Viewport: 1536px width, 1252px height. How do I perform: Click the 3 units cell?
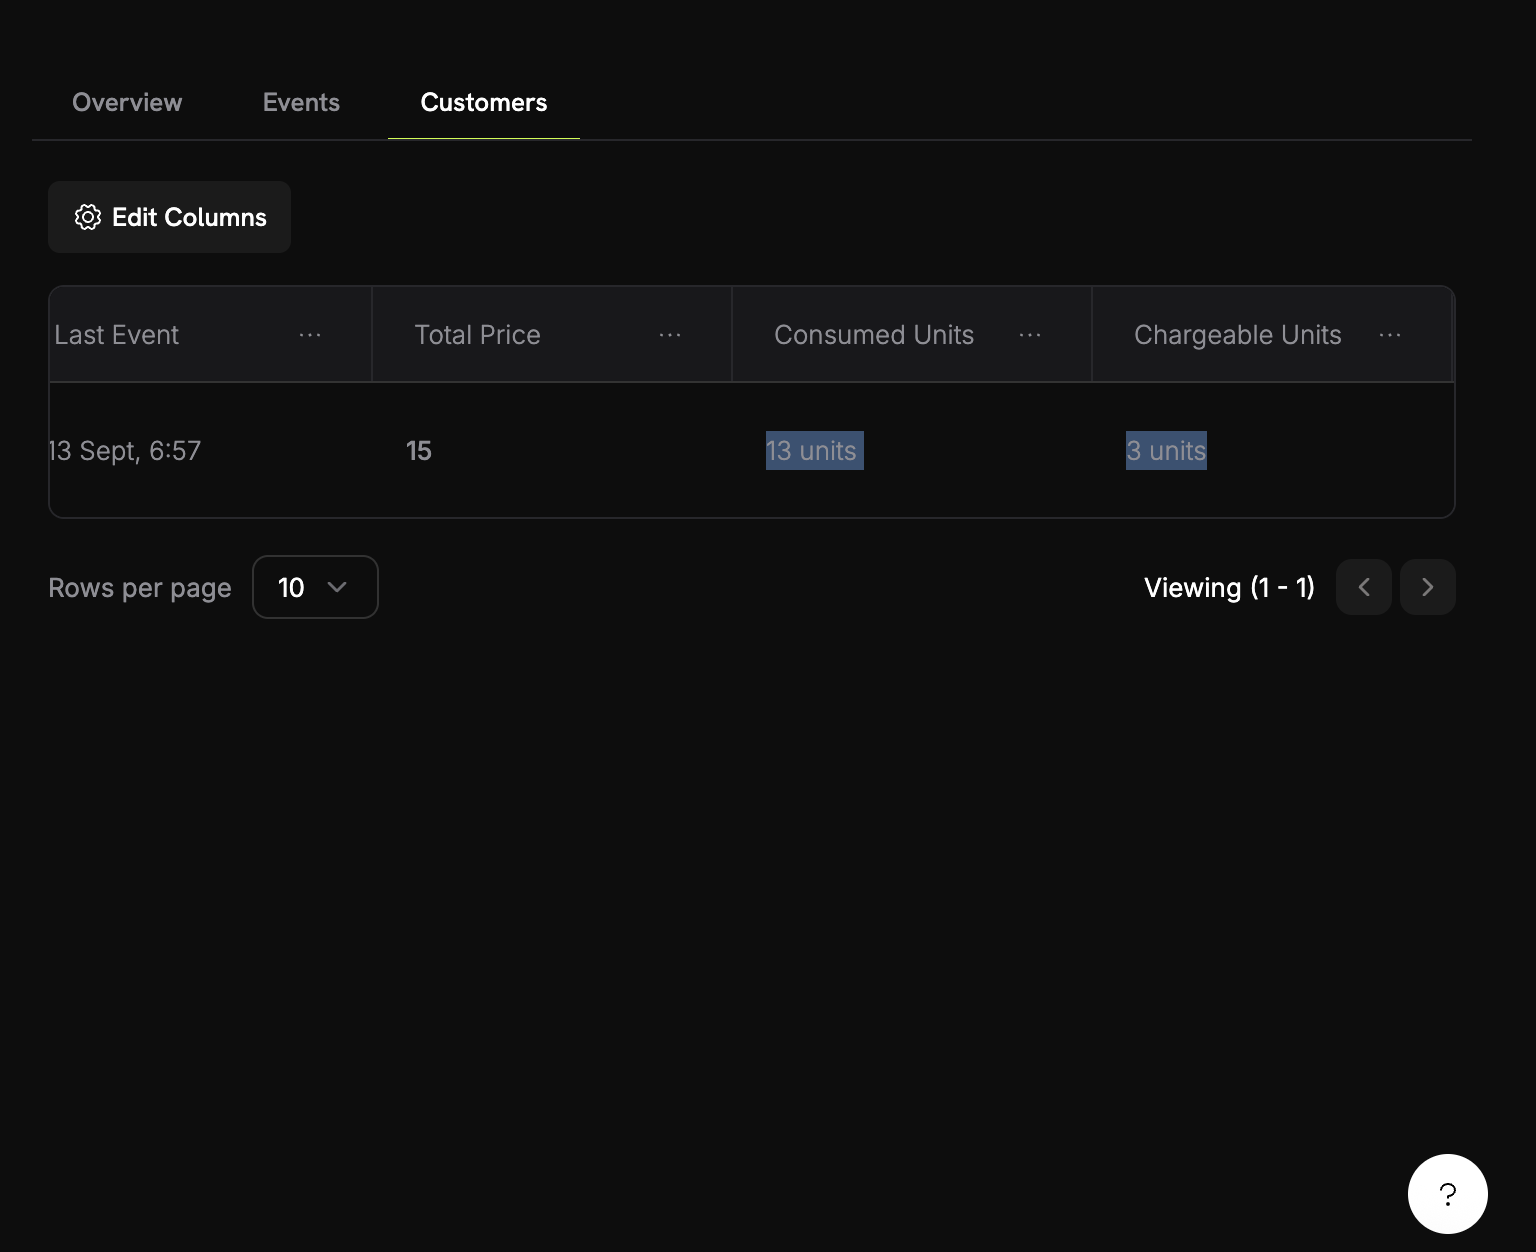1166,451
